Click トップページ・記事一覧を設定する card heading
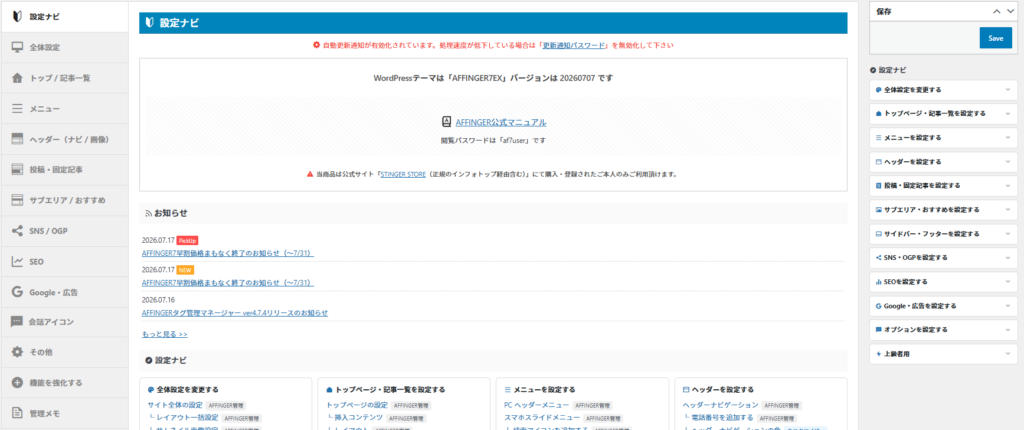 [390, 389]
